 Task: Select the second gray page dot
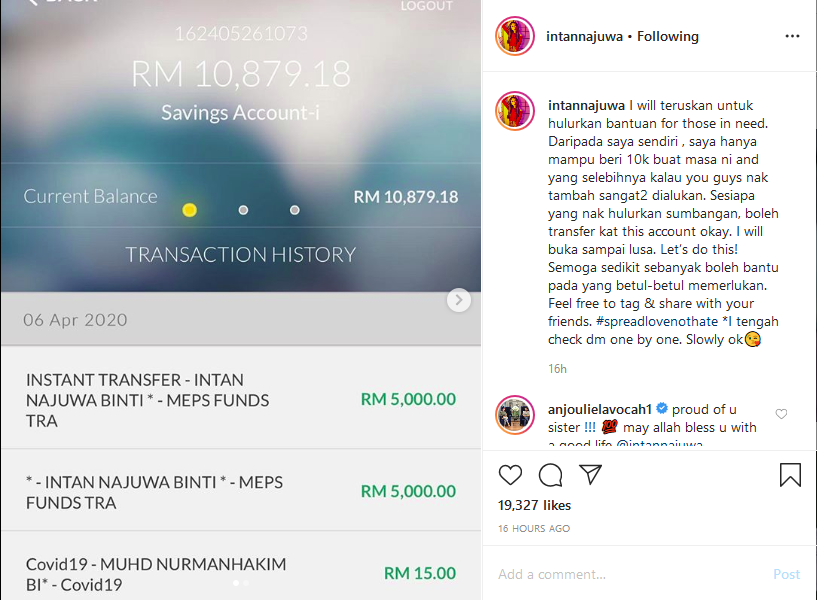coord(243,210)
